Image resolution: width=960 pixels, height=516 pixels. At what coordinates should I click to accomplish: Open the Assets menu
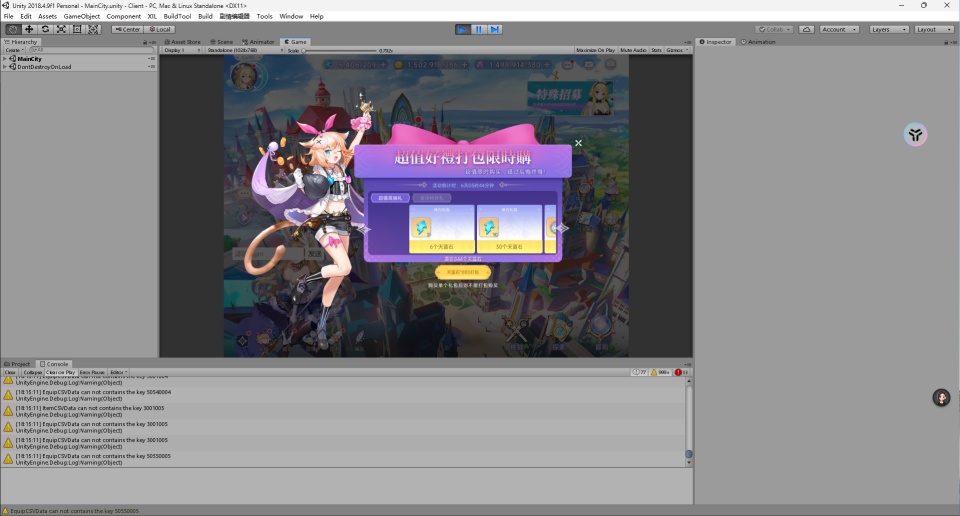coord(47,17)
